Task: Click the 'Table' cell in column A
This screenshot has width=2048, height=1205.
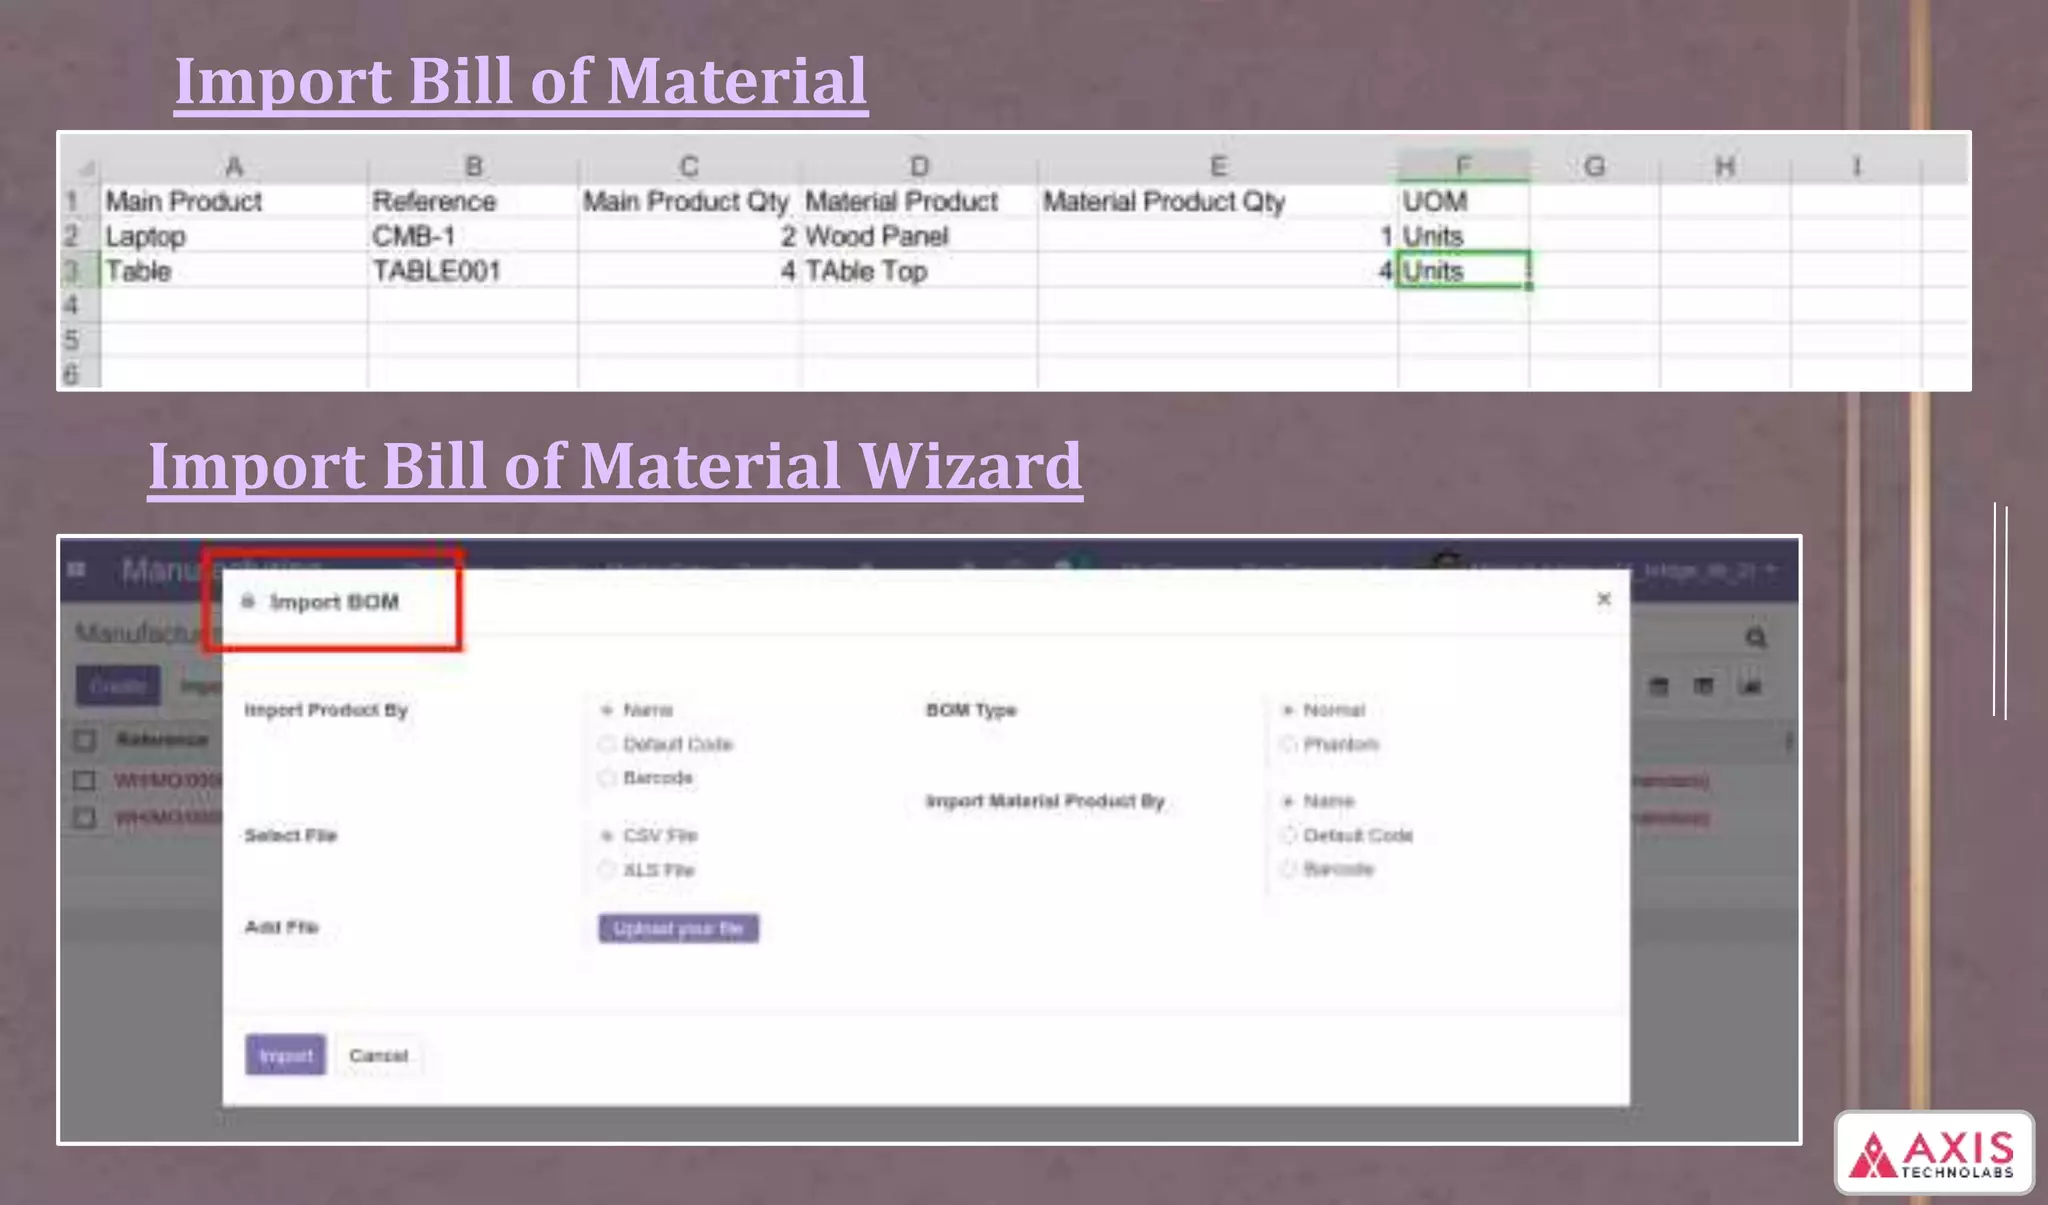Action: point(233,271)
